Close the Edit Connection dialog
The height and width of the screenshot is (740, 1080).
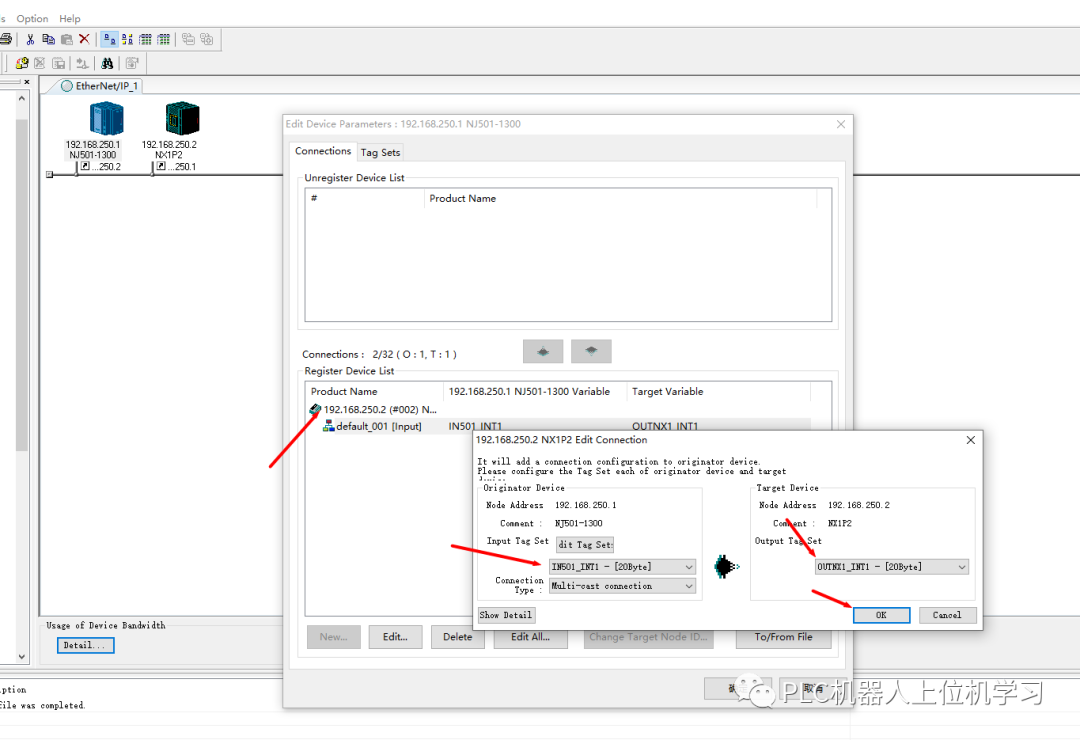970,440
